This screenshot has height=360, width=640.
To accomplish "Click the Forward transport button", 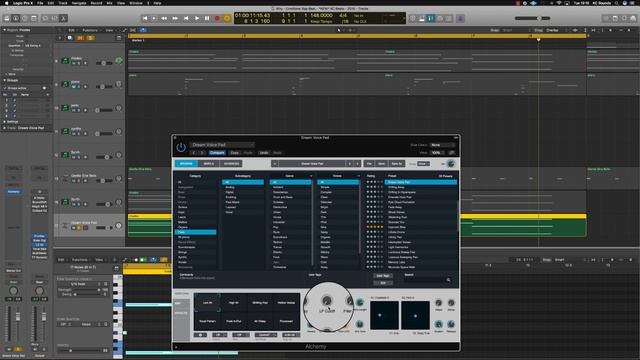I will pyautogui.click(x=175, y=18).
